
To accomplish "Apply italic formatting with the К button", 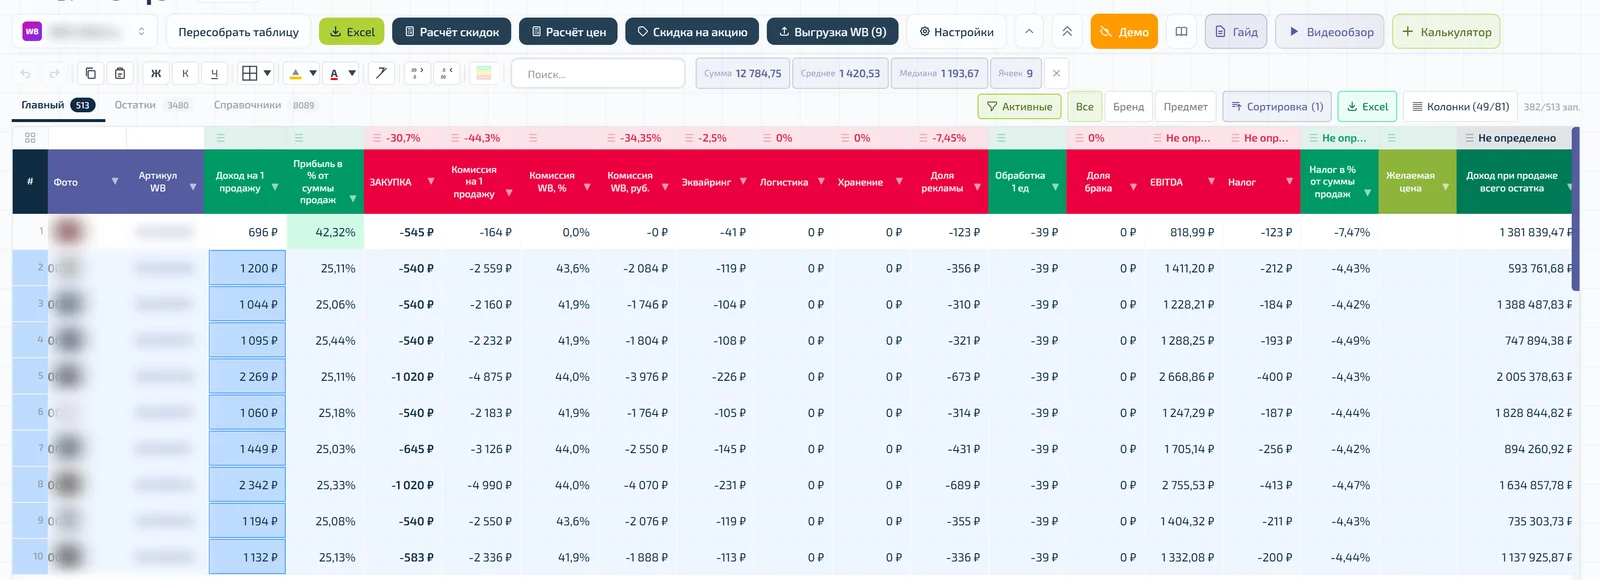I will [185, 73].
